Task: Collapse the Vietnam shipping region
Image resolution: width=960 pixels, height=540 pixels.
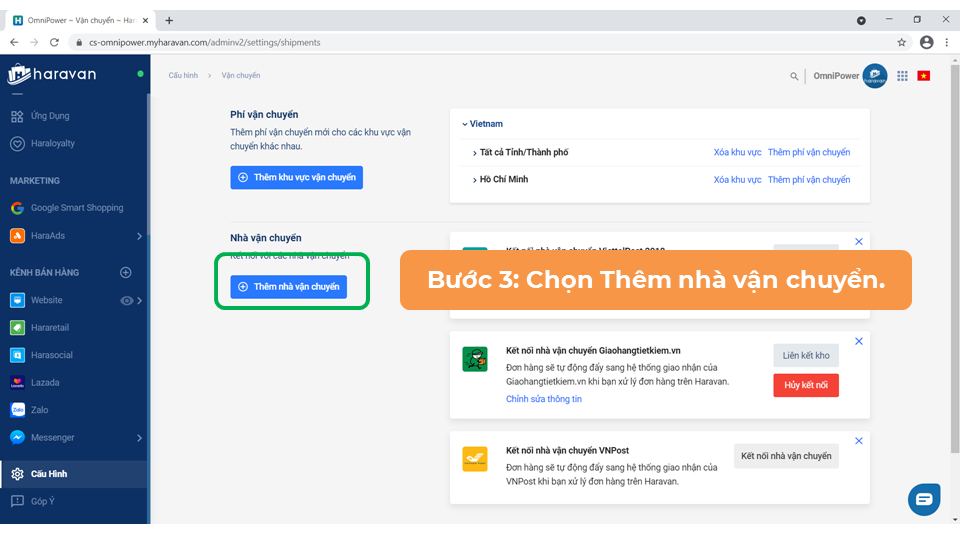Action: pos(465,124)
